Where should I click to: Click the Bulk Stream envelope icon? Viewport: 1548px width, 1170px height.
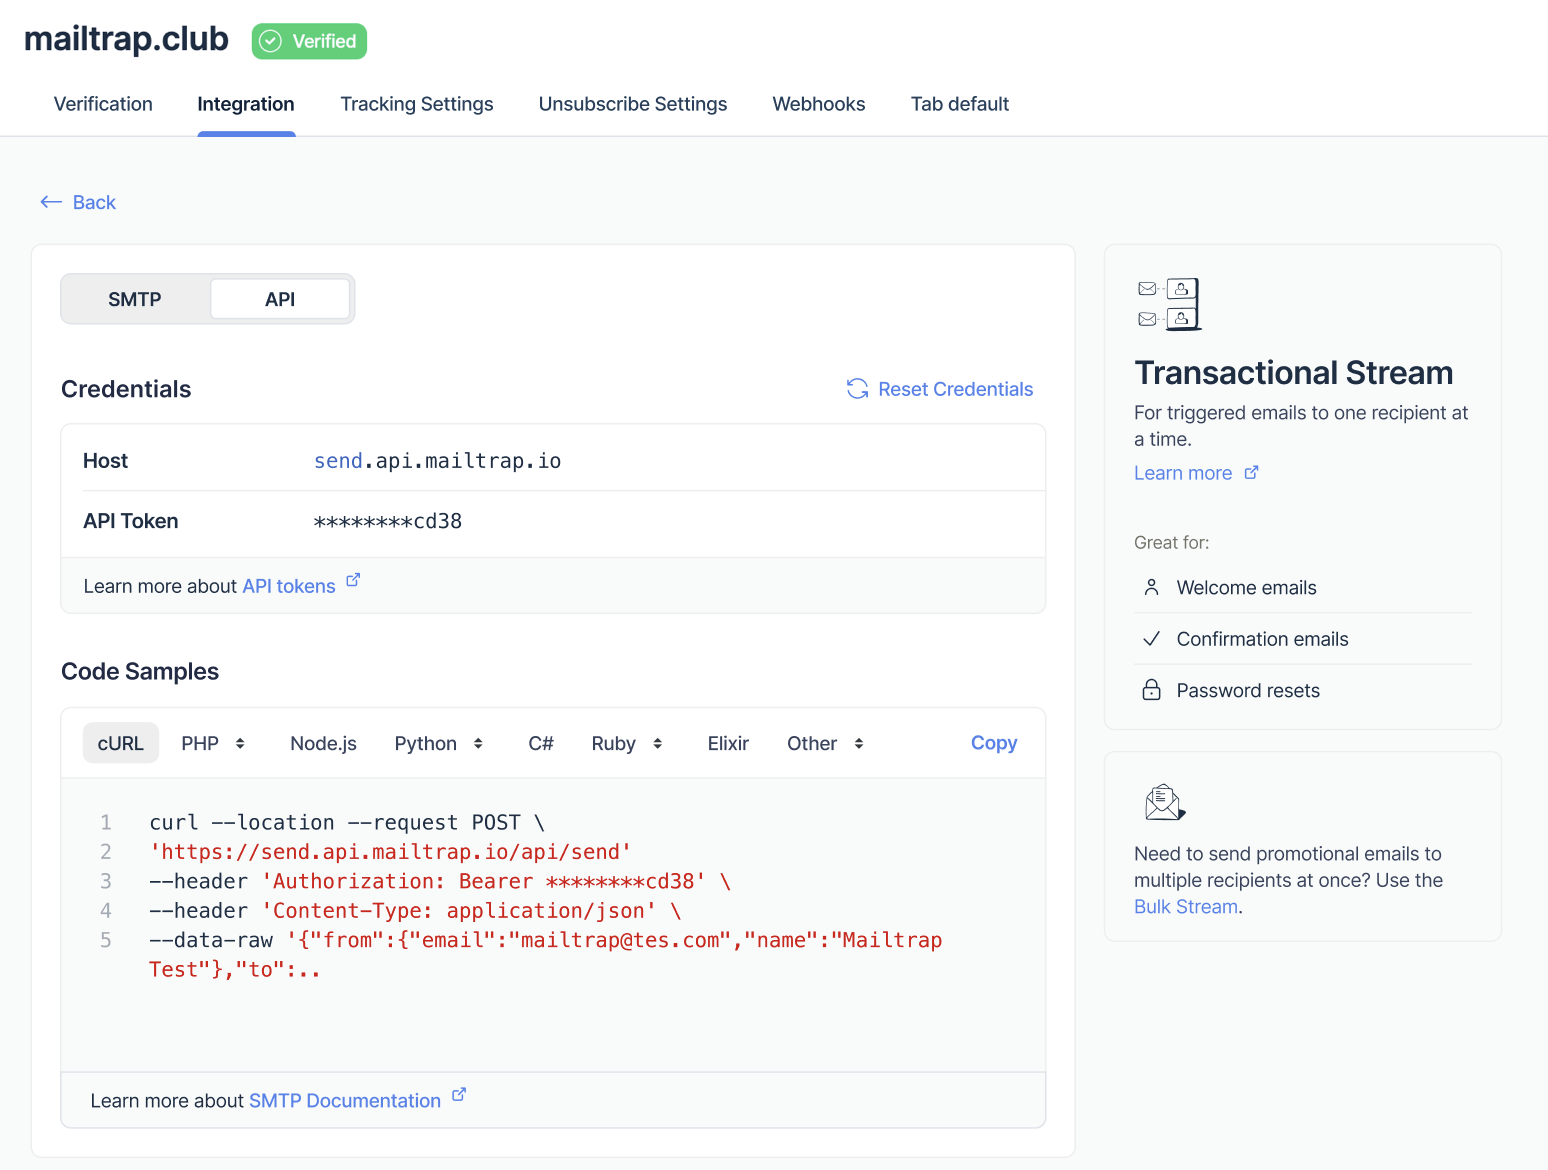1164,802
